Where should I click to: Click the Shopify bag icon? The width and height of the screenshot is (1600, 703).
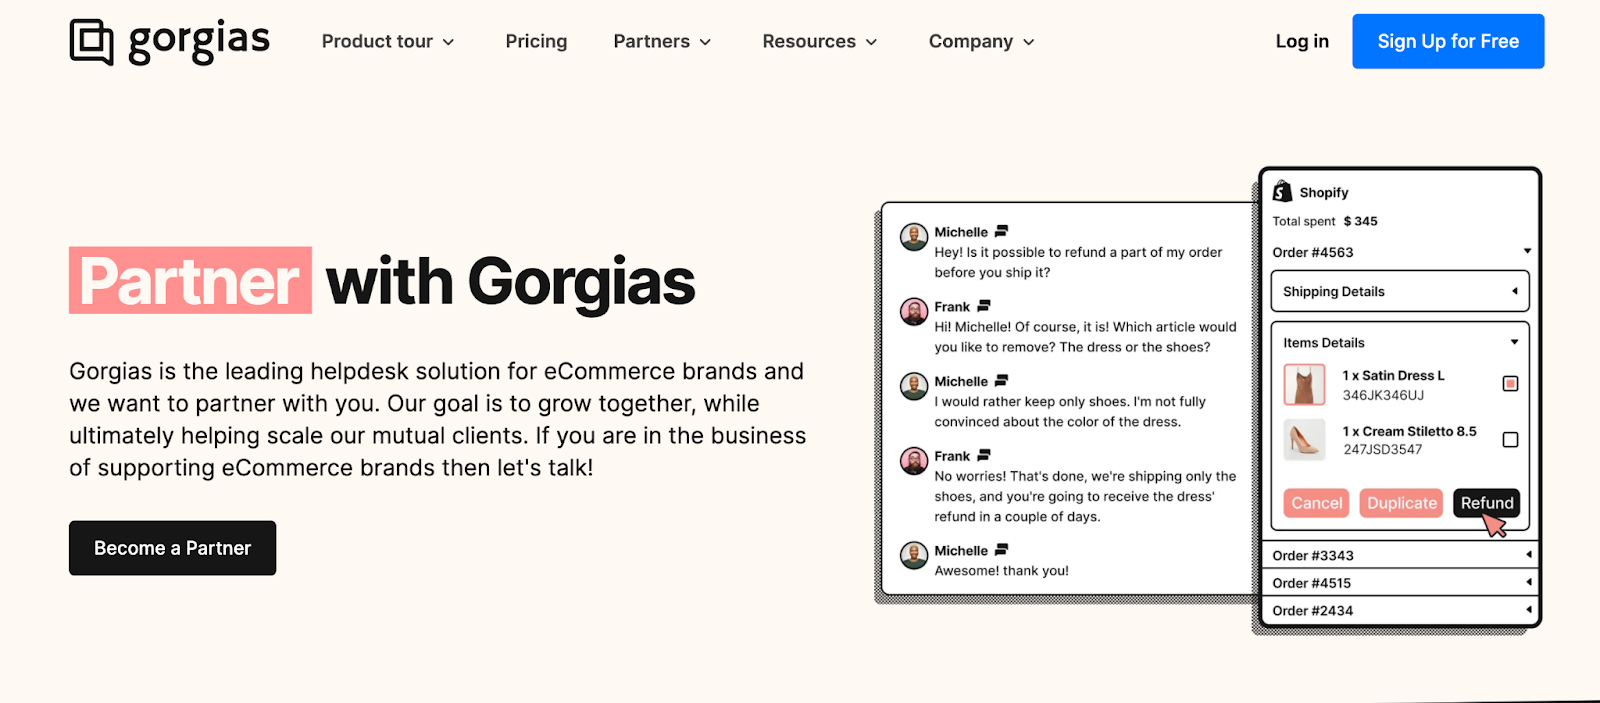pyautogui.click(x=1282, y=191)
